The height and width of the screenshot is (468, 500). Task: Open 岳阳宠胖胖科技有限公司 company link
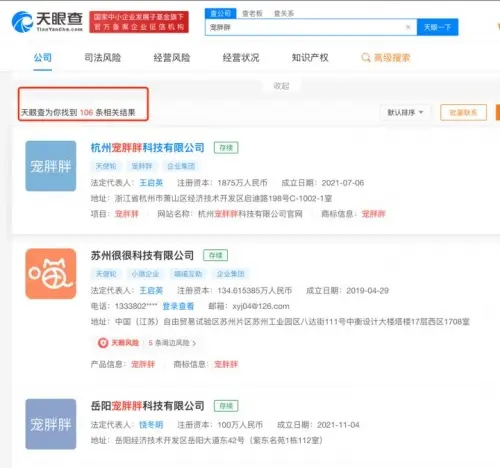pyautogui.click(x=147, y=406)
